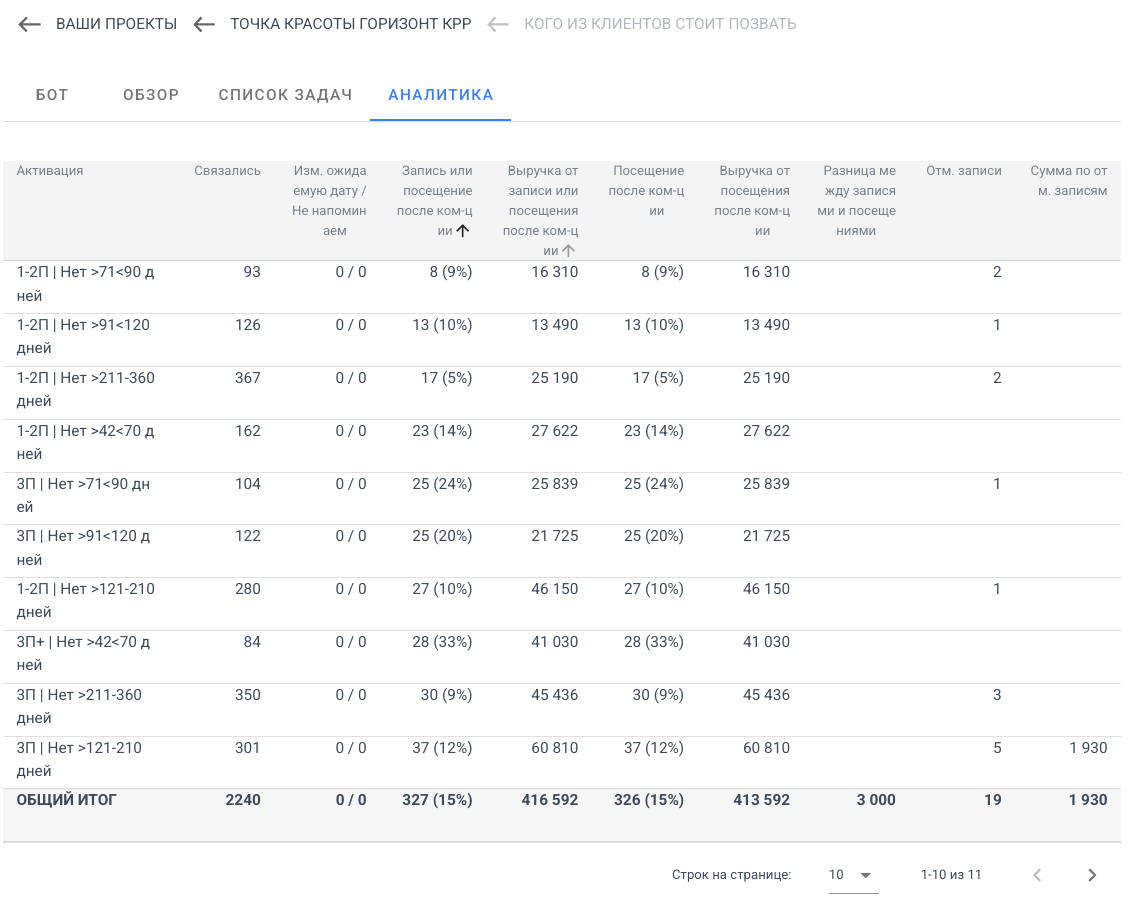Click Сумма по отм. записям header

tap(1069, 181)
